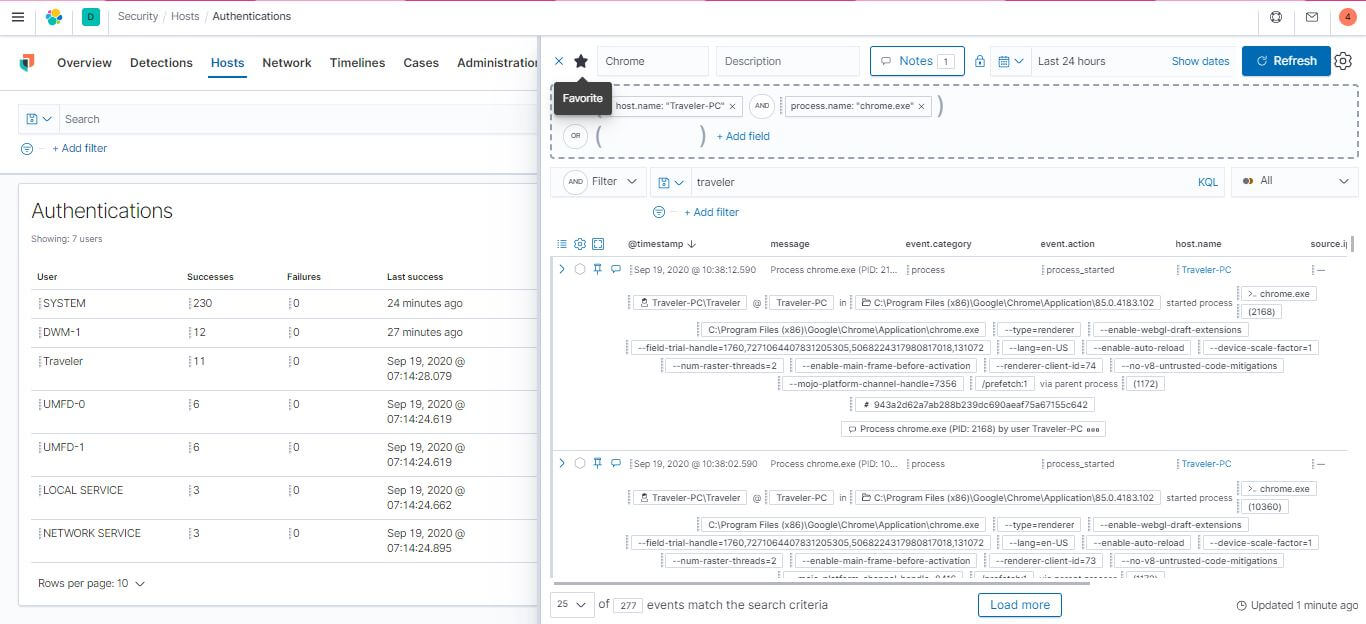Screen dimensions: 1366x624
Task: Switch to the Network tab
Action: click(x=287, y=63)
